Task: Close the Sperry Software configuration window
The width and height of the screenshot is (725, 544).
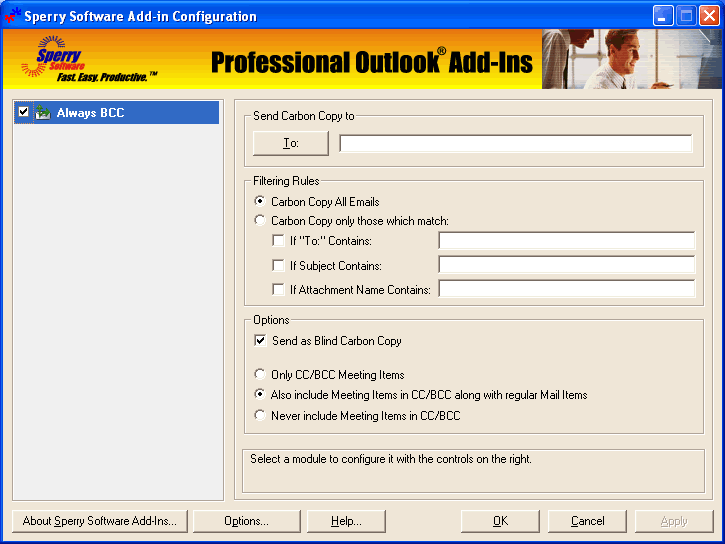Action: coord(709,16)
